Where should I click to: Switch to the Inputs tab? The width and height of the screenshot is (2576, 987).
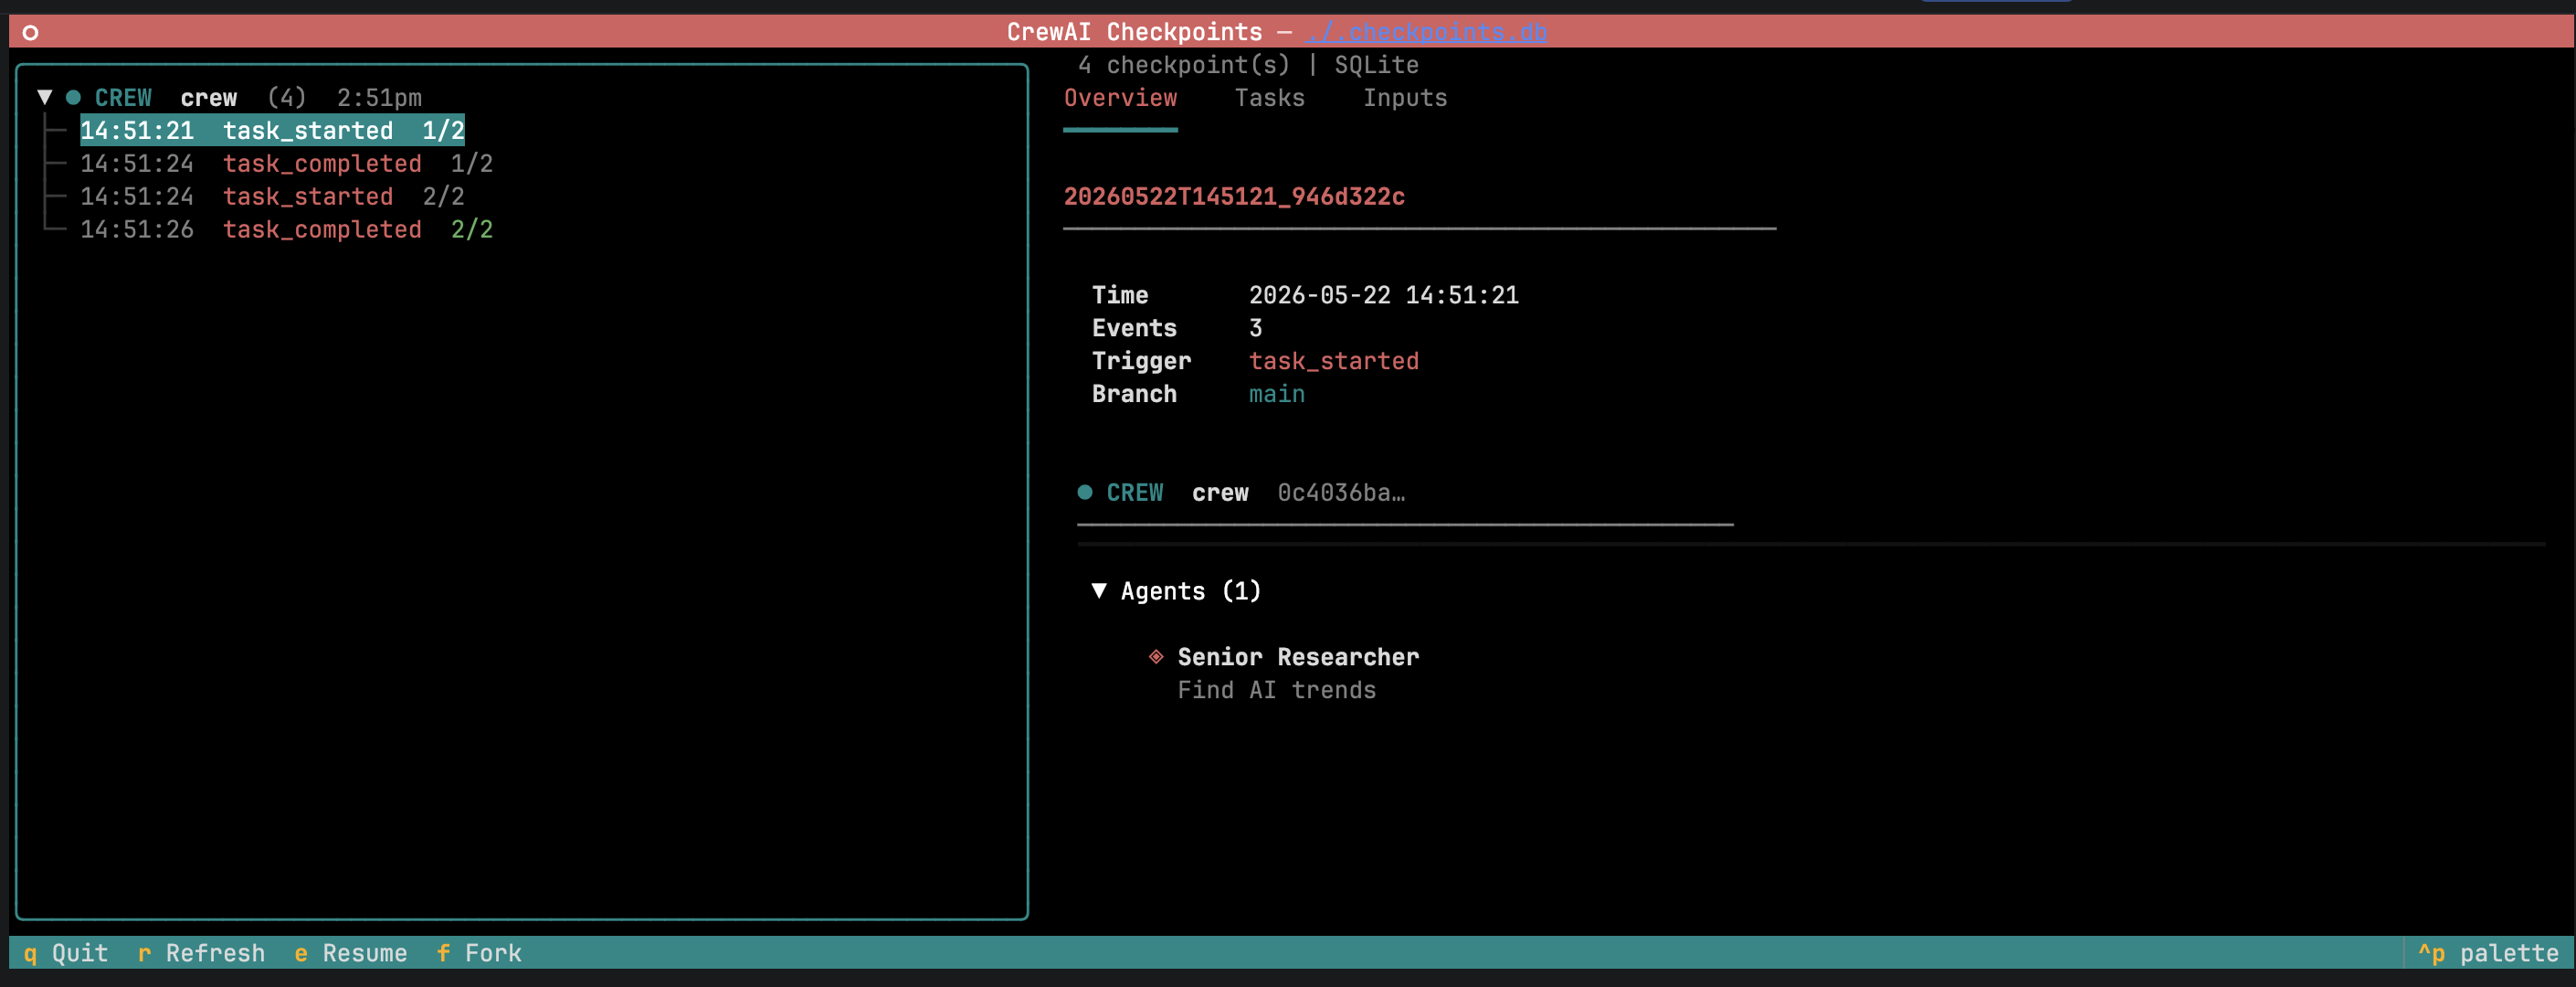pos(1405,98)
